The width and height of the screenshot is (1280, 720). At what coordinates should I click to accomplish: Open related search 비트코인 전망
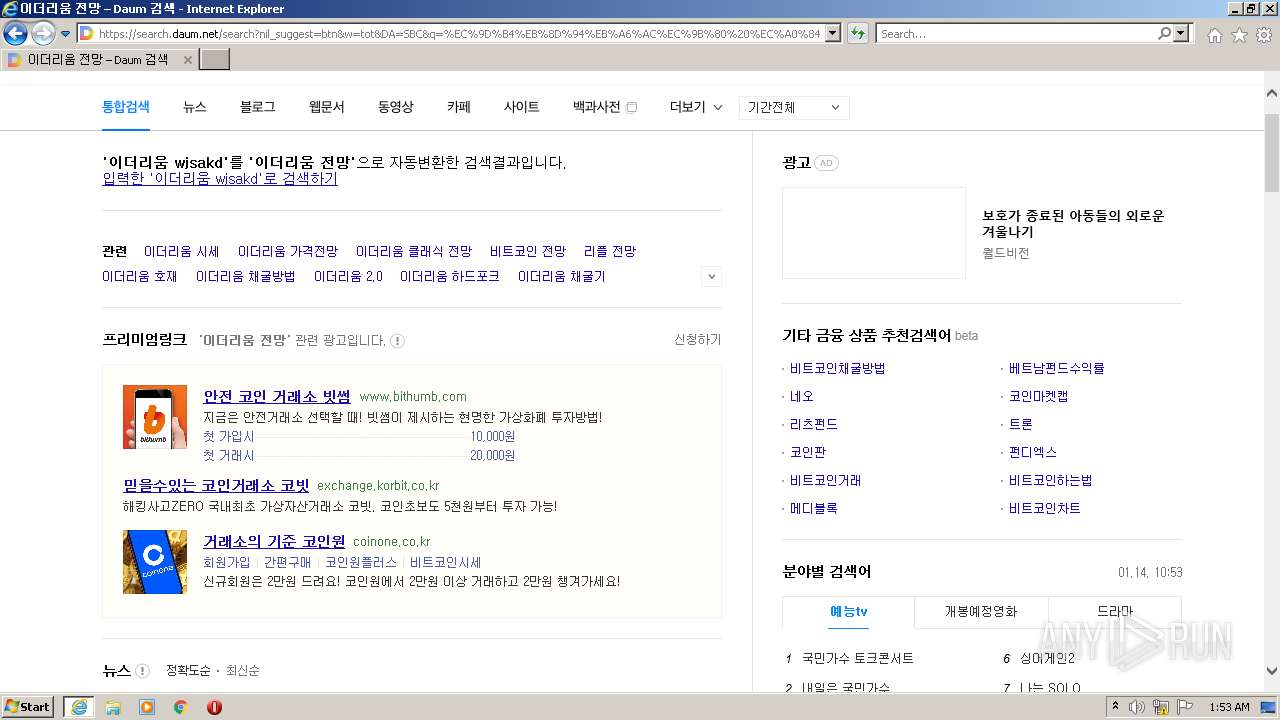coord(528,252)
